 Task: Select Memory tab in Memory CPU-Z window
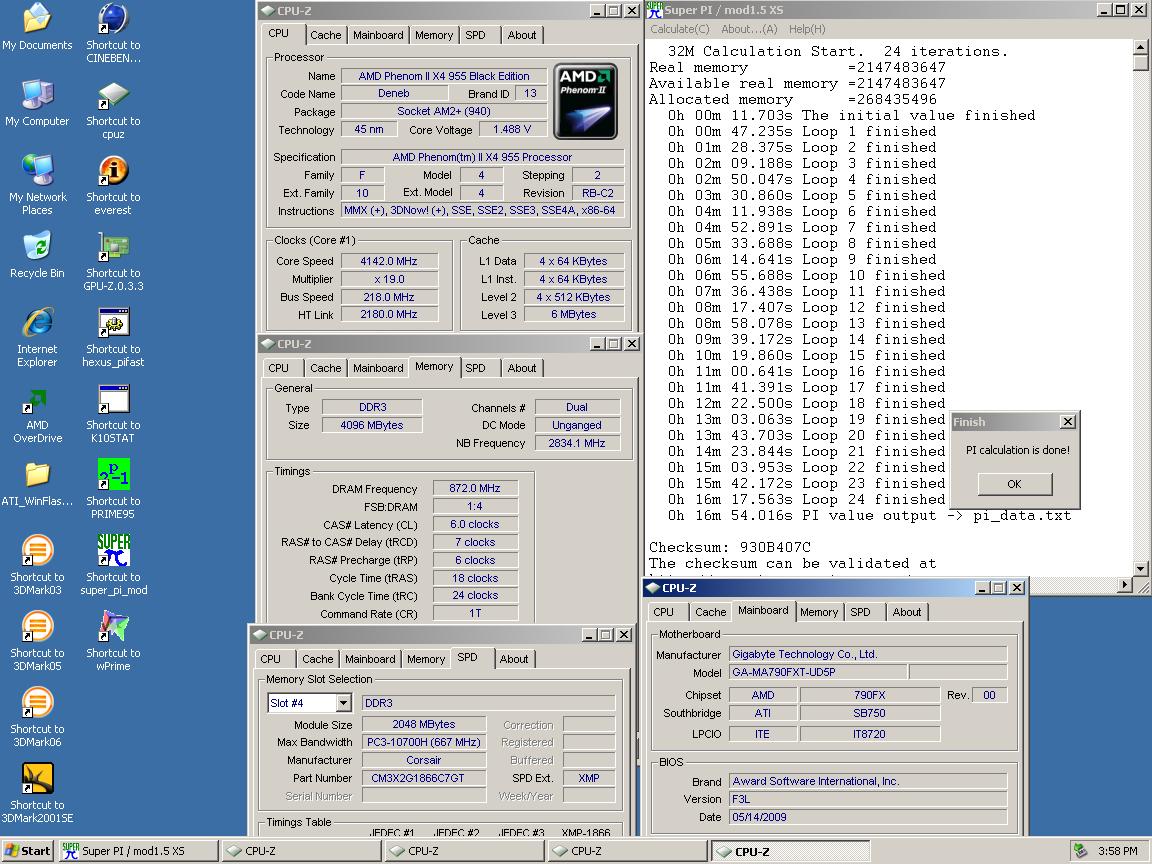[x=433, y=367]
